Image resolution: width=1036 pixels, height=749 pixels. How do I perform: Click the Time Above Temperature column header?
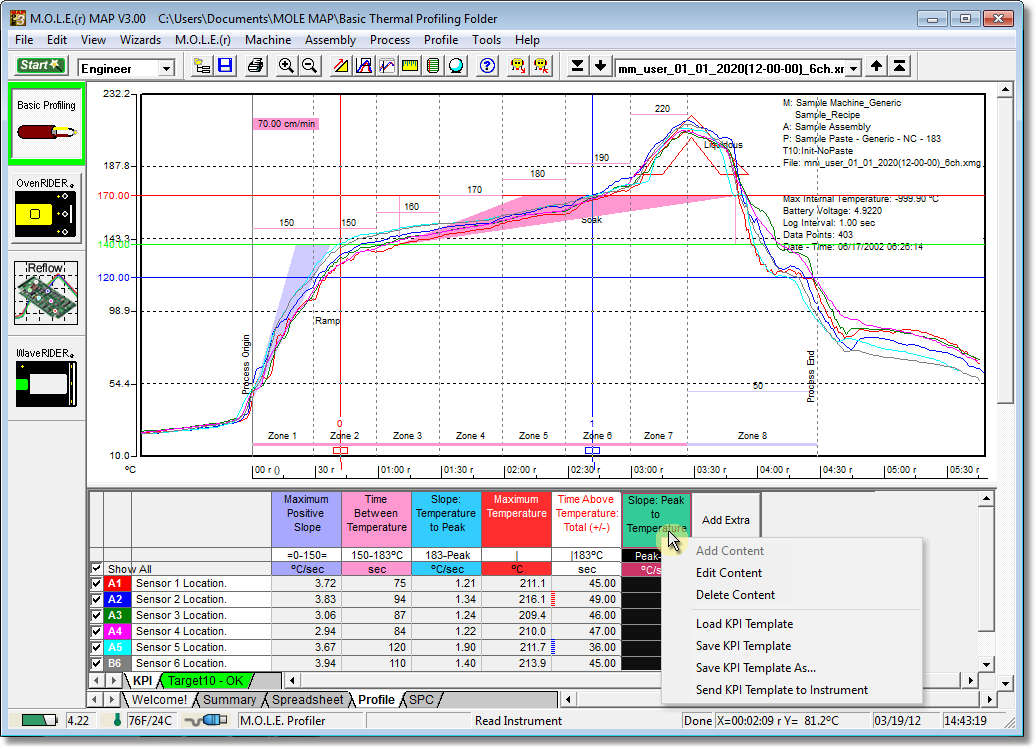coord(587,519)
